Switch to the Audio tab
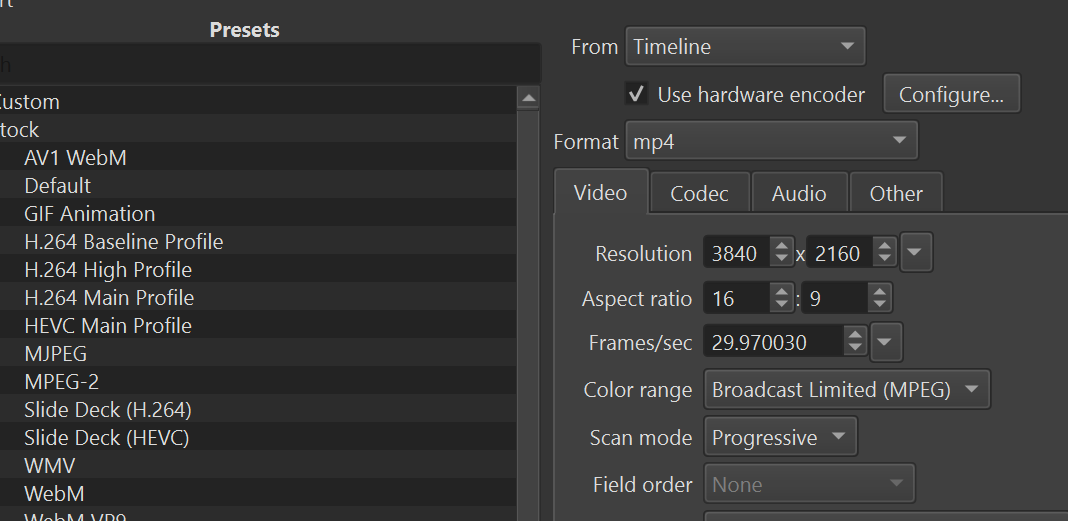 click(799, 194)
